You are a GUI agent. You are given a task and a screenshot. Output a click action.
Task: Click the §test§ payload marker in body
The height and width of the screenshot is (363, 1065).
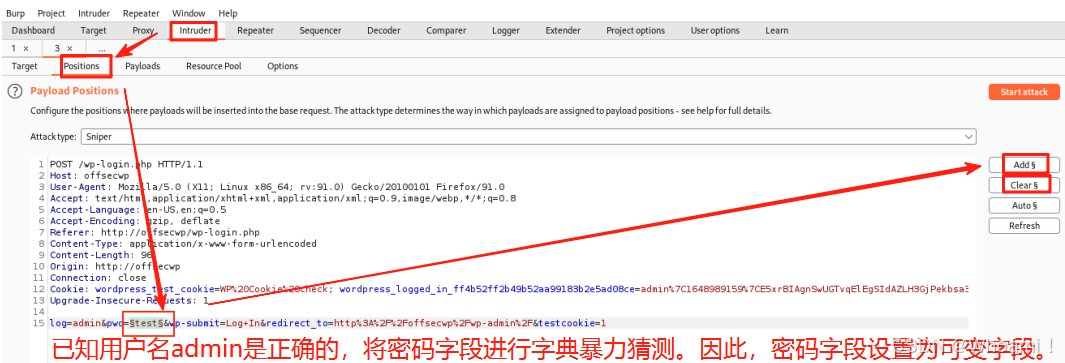coord(146,324)
